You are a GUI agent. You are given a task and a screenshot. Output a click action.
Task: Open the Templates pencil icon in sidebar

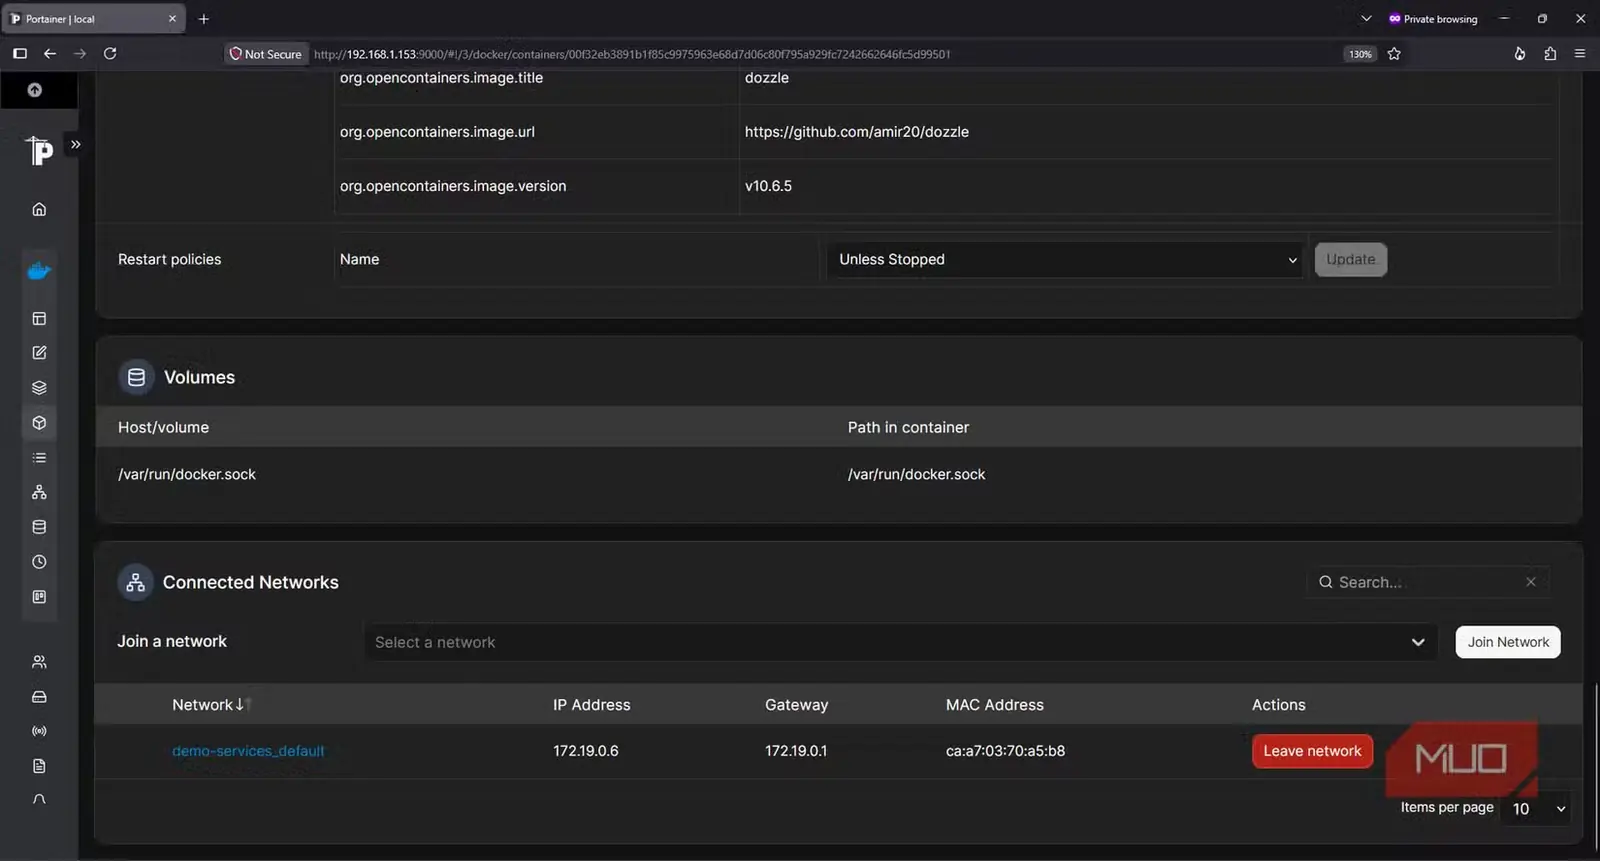pyautogui.click(x=39, y=352)
